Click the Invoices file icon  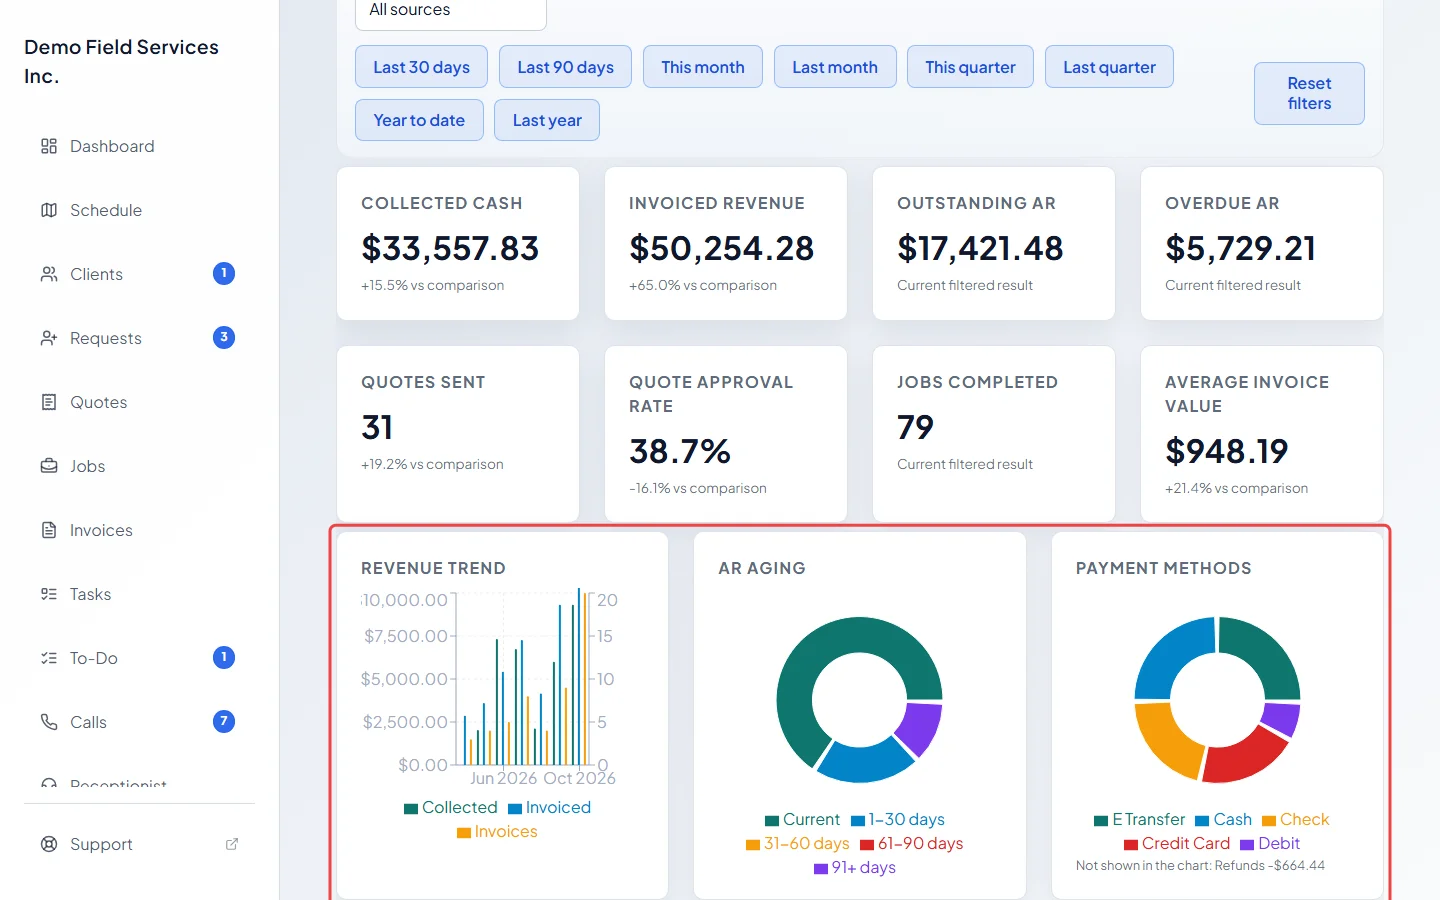point(49,530)
